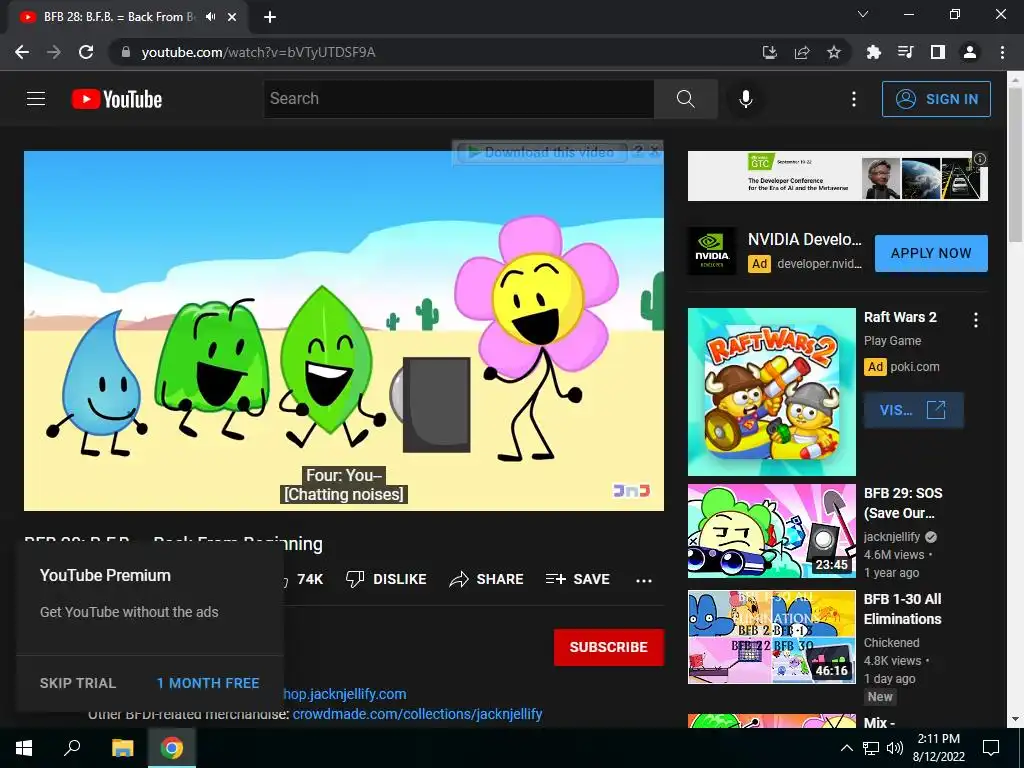Viewport: 1024px width, 768px height.
Task: Open File Explorer from taskbar
Action: pos(122,748)
